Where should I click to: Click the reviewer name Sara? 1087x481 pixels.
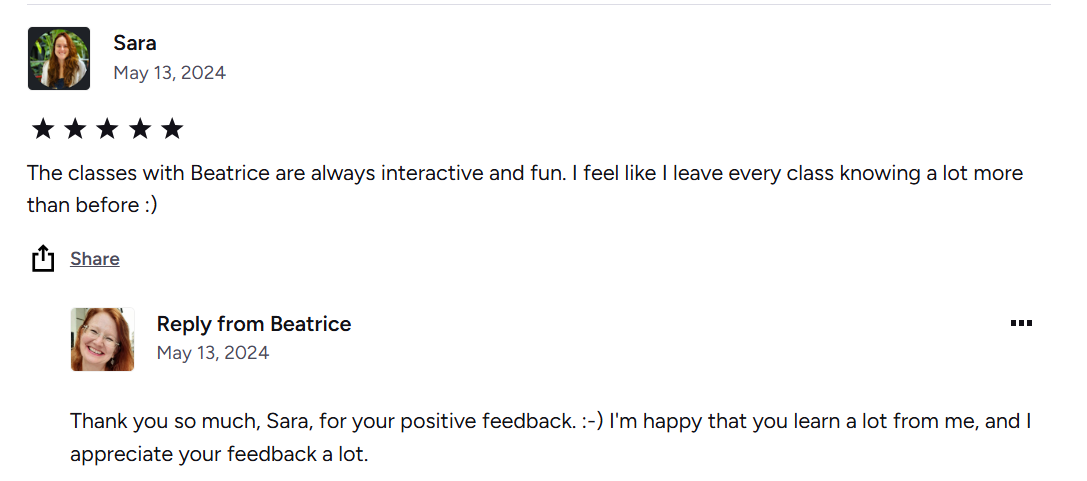click(135, 43)
